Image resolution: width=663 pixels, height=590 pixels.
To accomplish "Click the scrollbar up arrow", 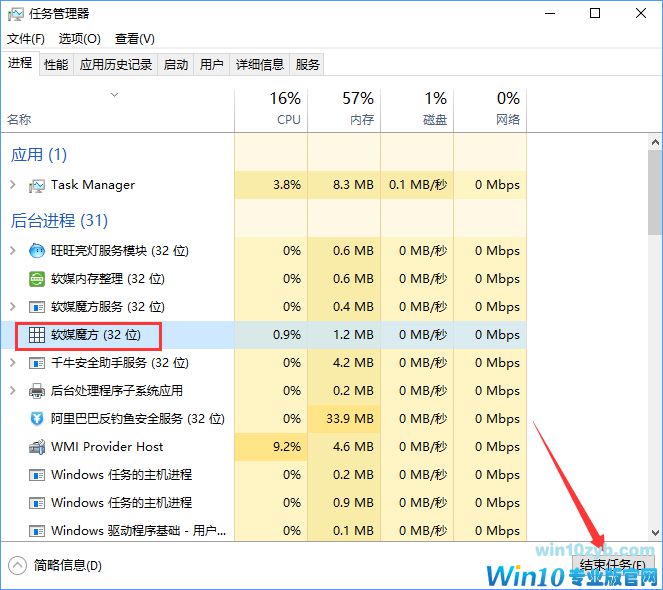I will pos(655,143).
